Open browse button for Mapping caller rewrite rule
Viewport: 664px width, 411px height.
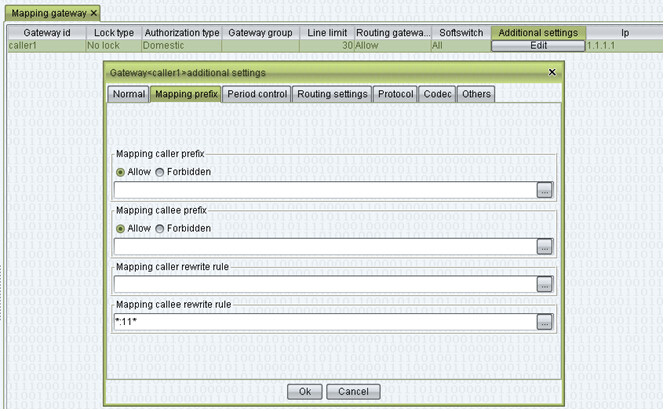click(x=544, y=284)
